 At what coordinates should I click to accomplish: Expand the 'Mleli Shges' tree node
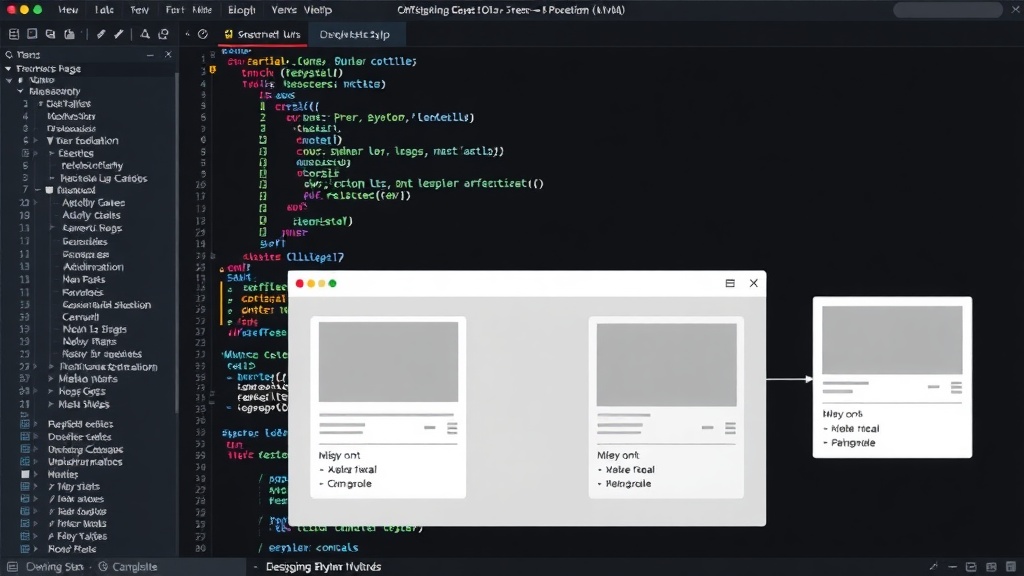[x=51, y=404]
